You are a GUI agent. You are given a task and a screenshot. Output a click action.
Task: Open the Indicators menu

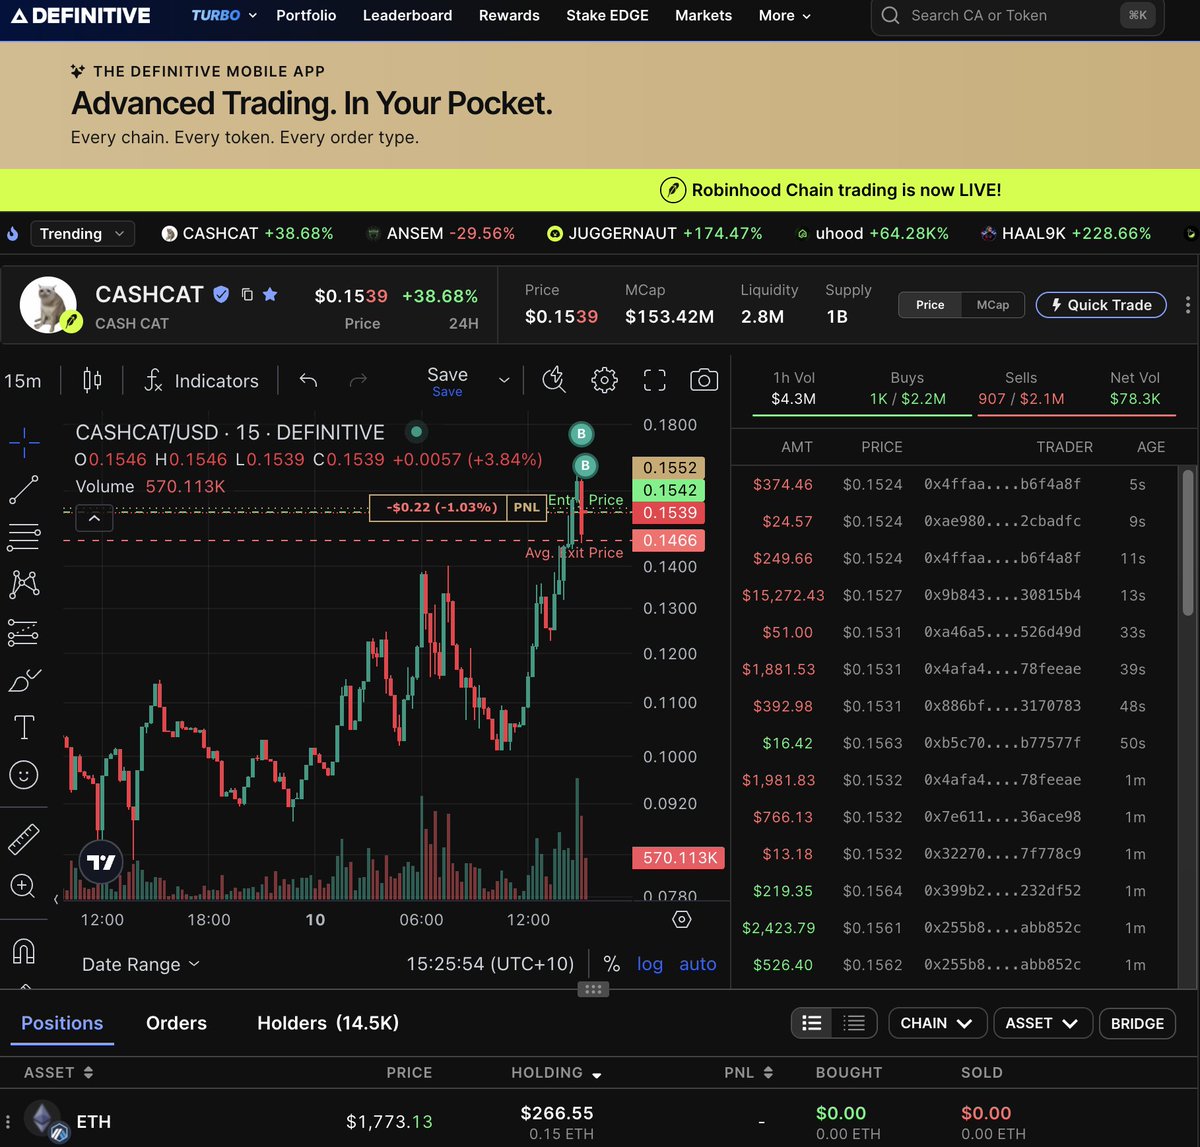point(200,381)
